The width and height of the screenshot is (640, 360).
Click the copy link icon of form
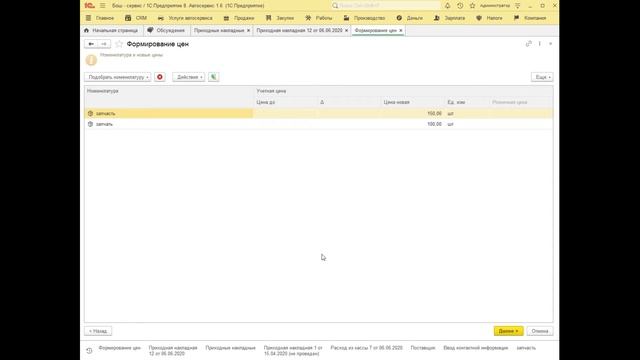[x=529, y=44]
